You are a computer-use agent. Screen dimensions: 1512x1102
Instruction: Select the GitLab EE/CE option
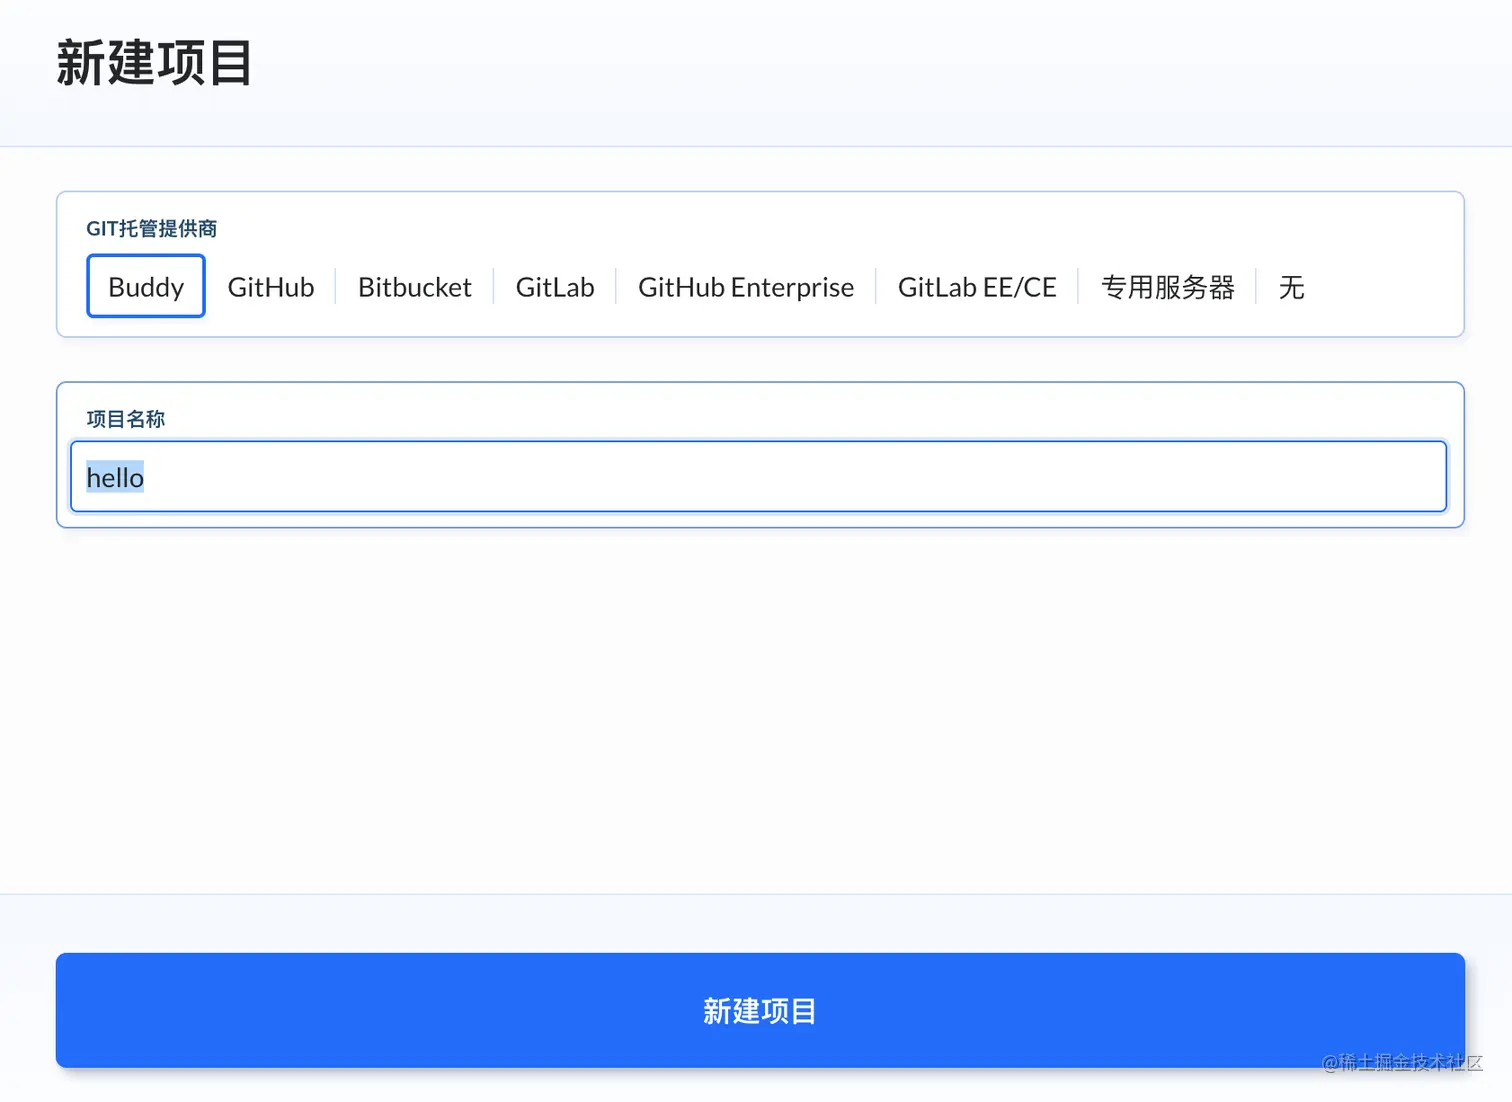coord(977,287)
